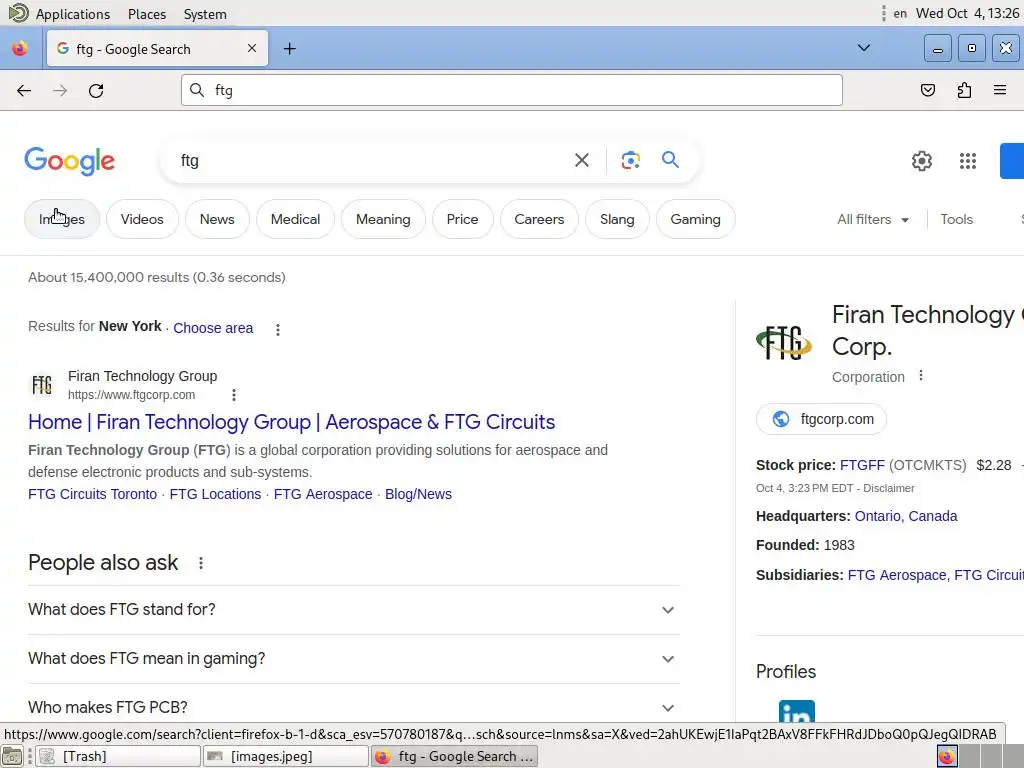
Task: Click the globe icon on ftgcorp.com chip
Action: pyautogui.click(x=781, y=419)
